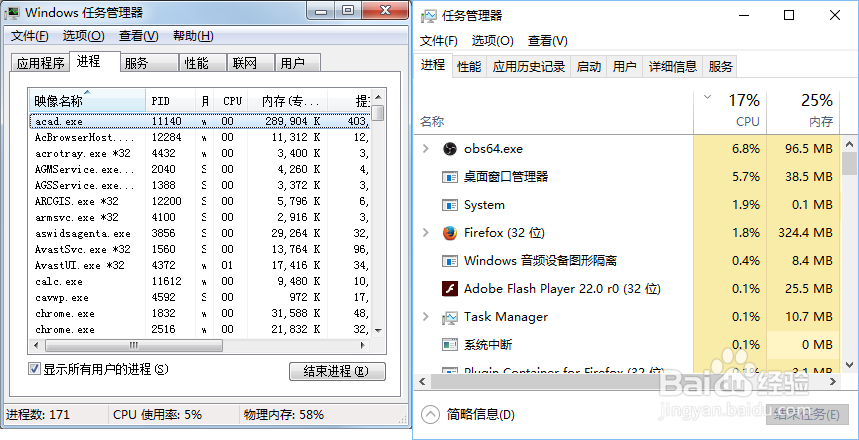This screenshot has width=859, height=440.
Task: Expand the obs64.exe process group
Action: coord(426,148)
